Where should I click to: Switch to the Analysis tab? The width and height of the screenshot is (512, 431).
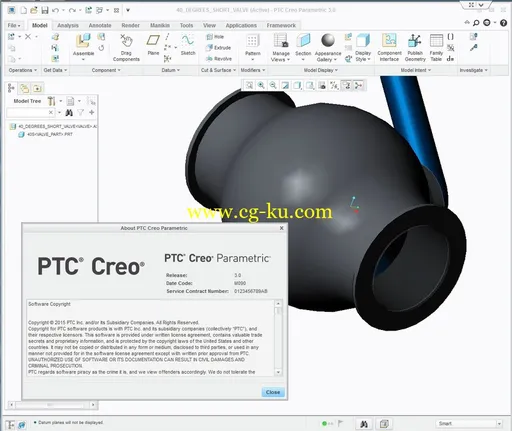tap(68, 25)
